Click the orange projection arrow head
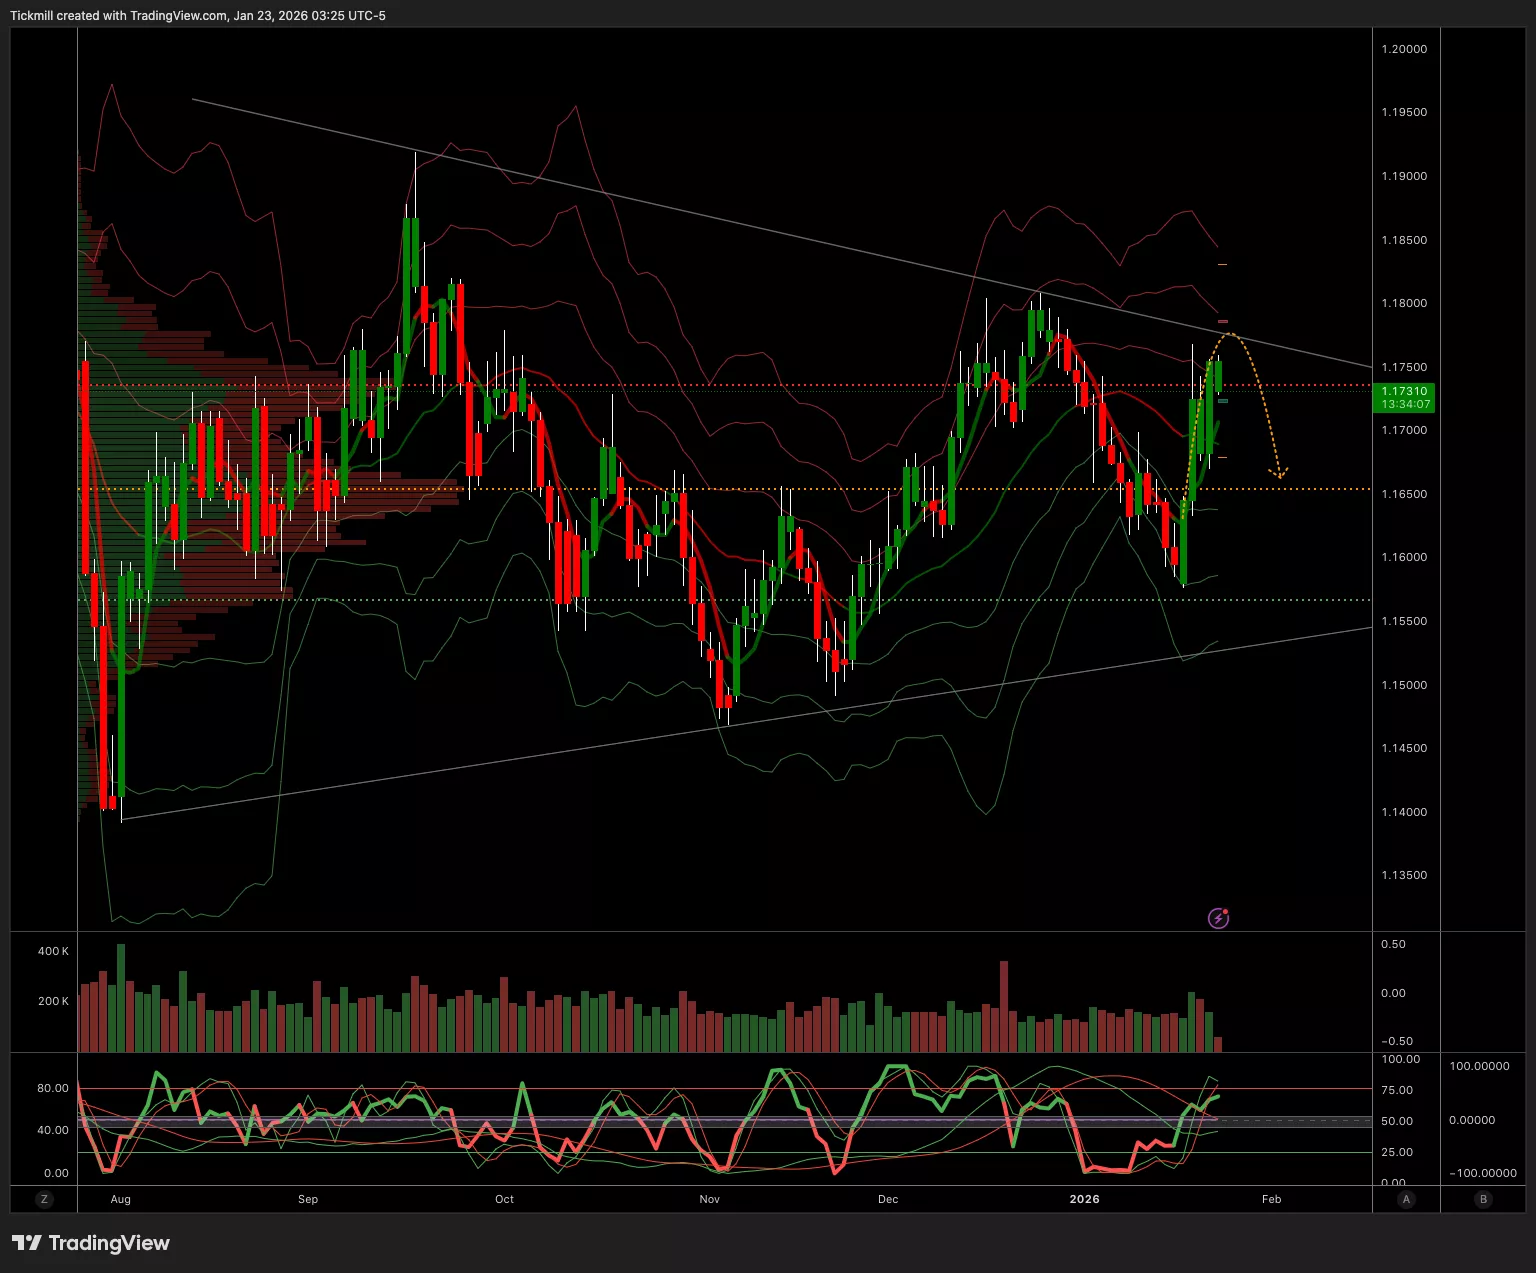This screenshot has width=1536, height=1273. pos(1278,472)
